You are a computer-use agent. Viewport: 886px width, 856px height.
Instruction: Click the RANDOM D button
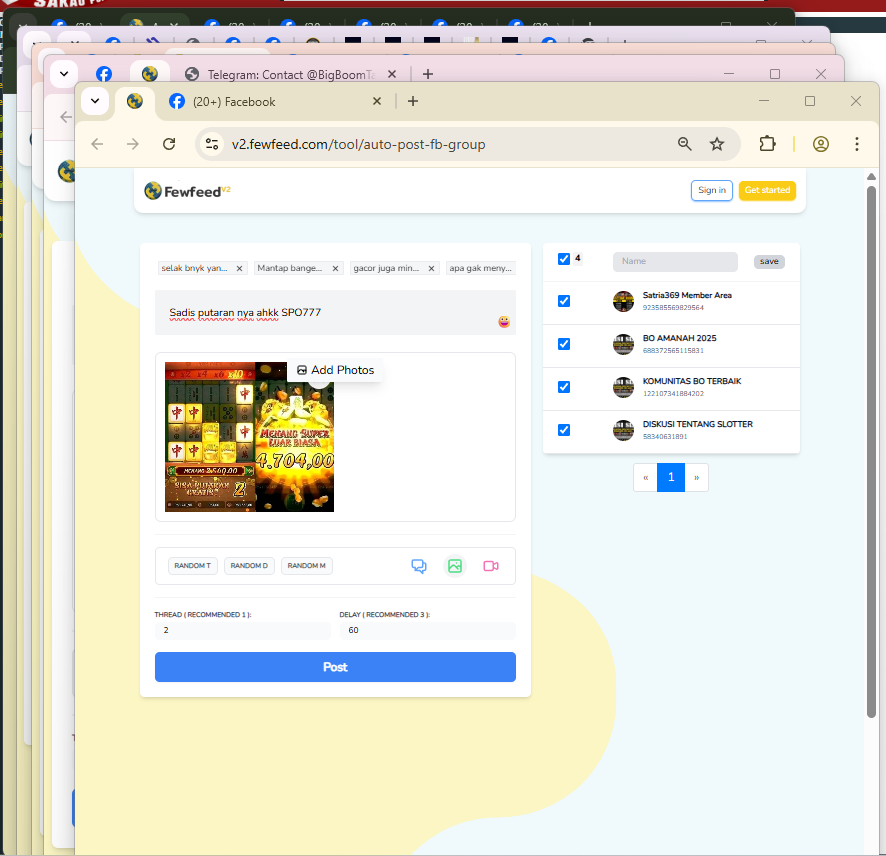click(x=249, y=566)
